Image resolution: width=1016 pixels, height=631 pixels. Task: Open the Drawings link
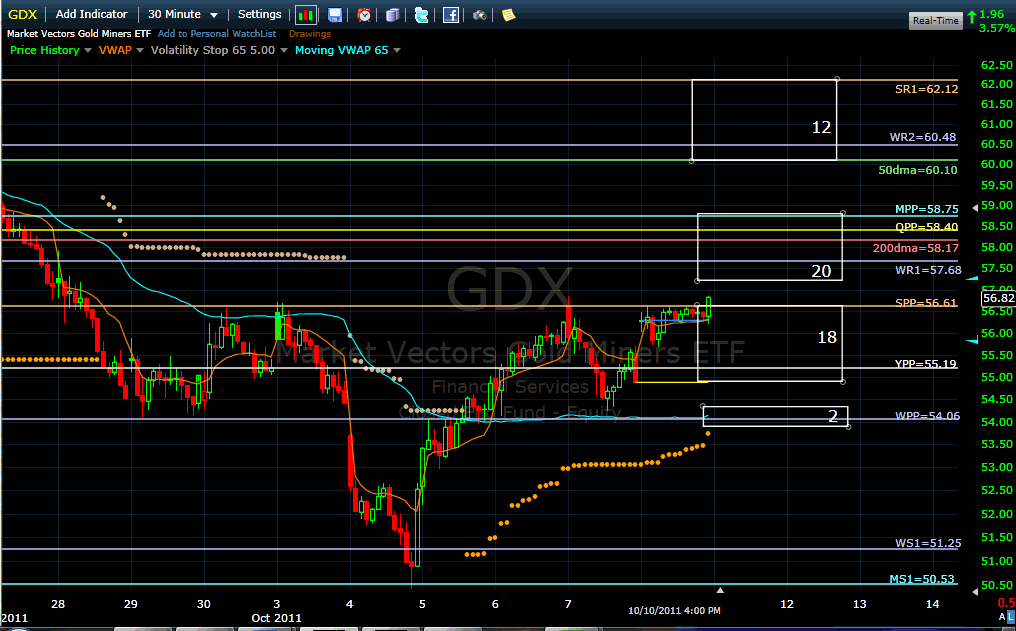(310, 34)
